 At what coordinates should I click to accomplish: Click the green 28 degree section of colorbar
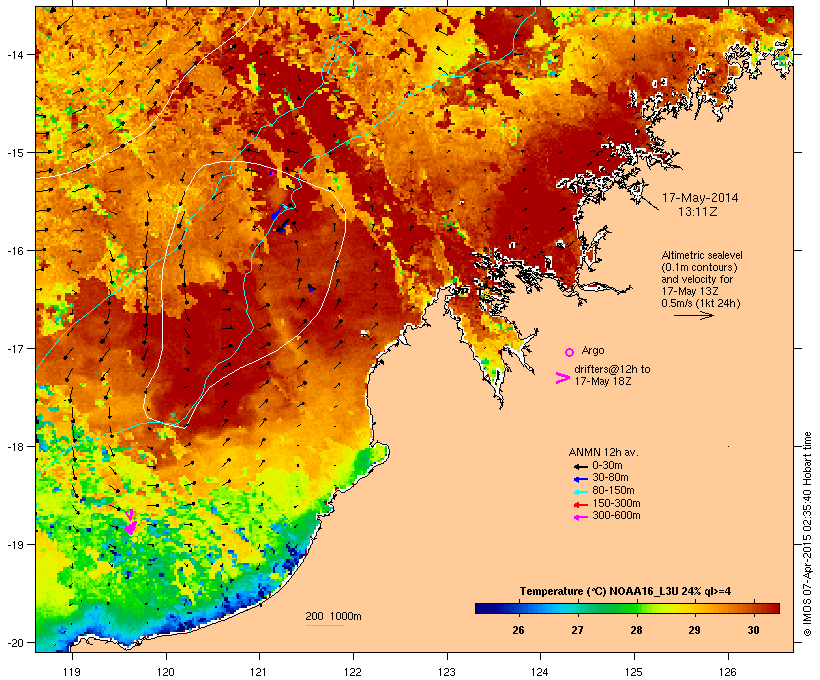tap(636, 608)
